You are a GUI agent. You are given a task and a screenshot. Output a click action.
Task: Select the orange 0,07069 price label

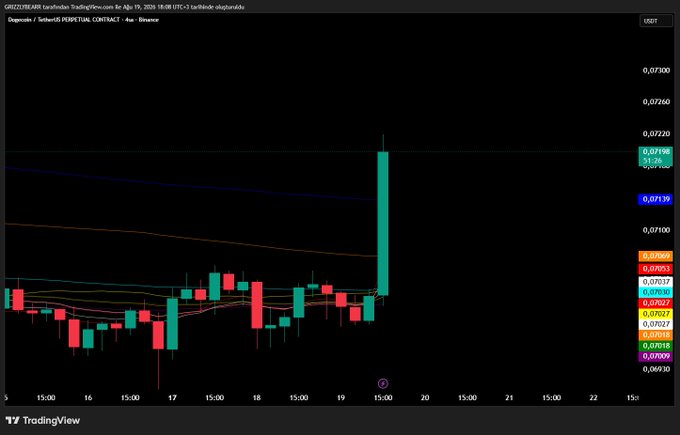[656, 256]
